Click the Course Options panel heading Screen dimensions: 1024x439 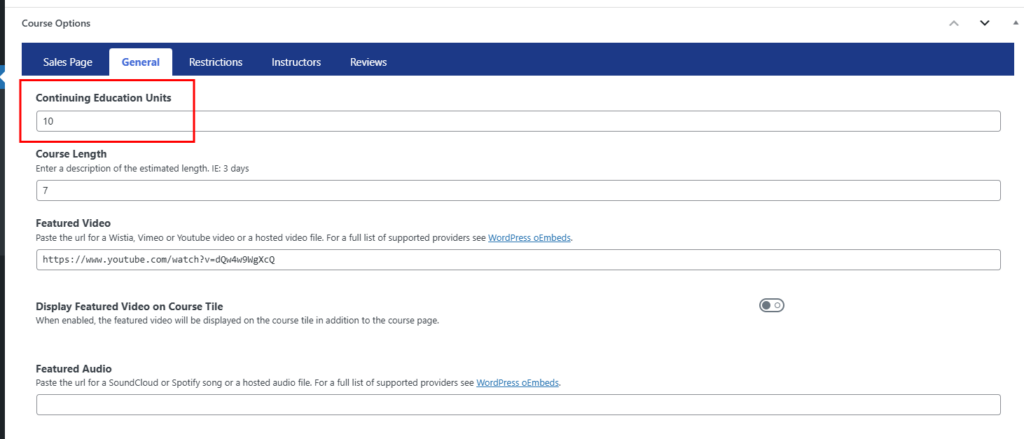[56, 24]
